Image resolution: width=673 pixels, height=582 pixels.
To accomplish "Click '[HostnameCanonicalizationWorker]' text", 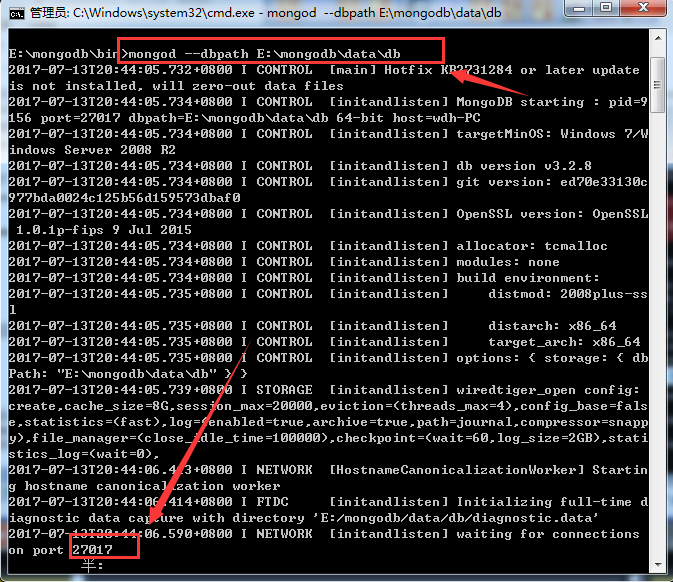I will tap(456, 470).
